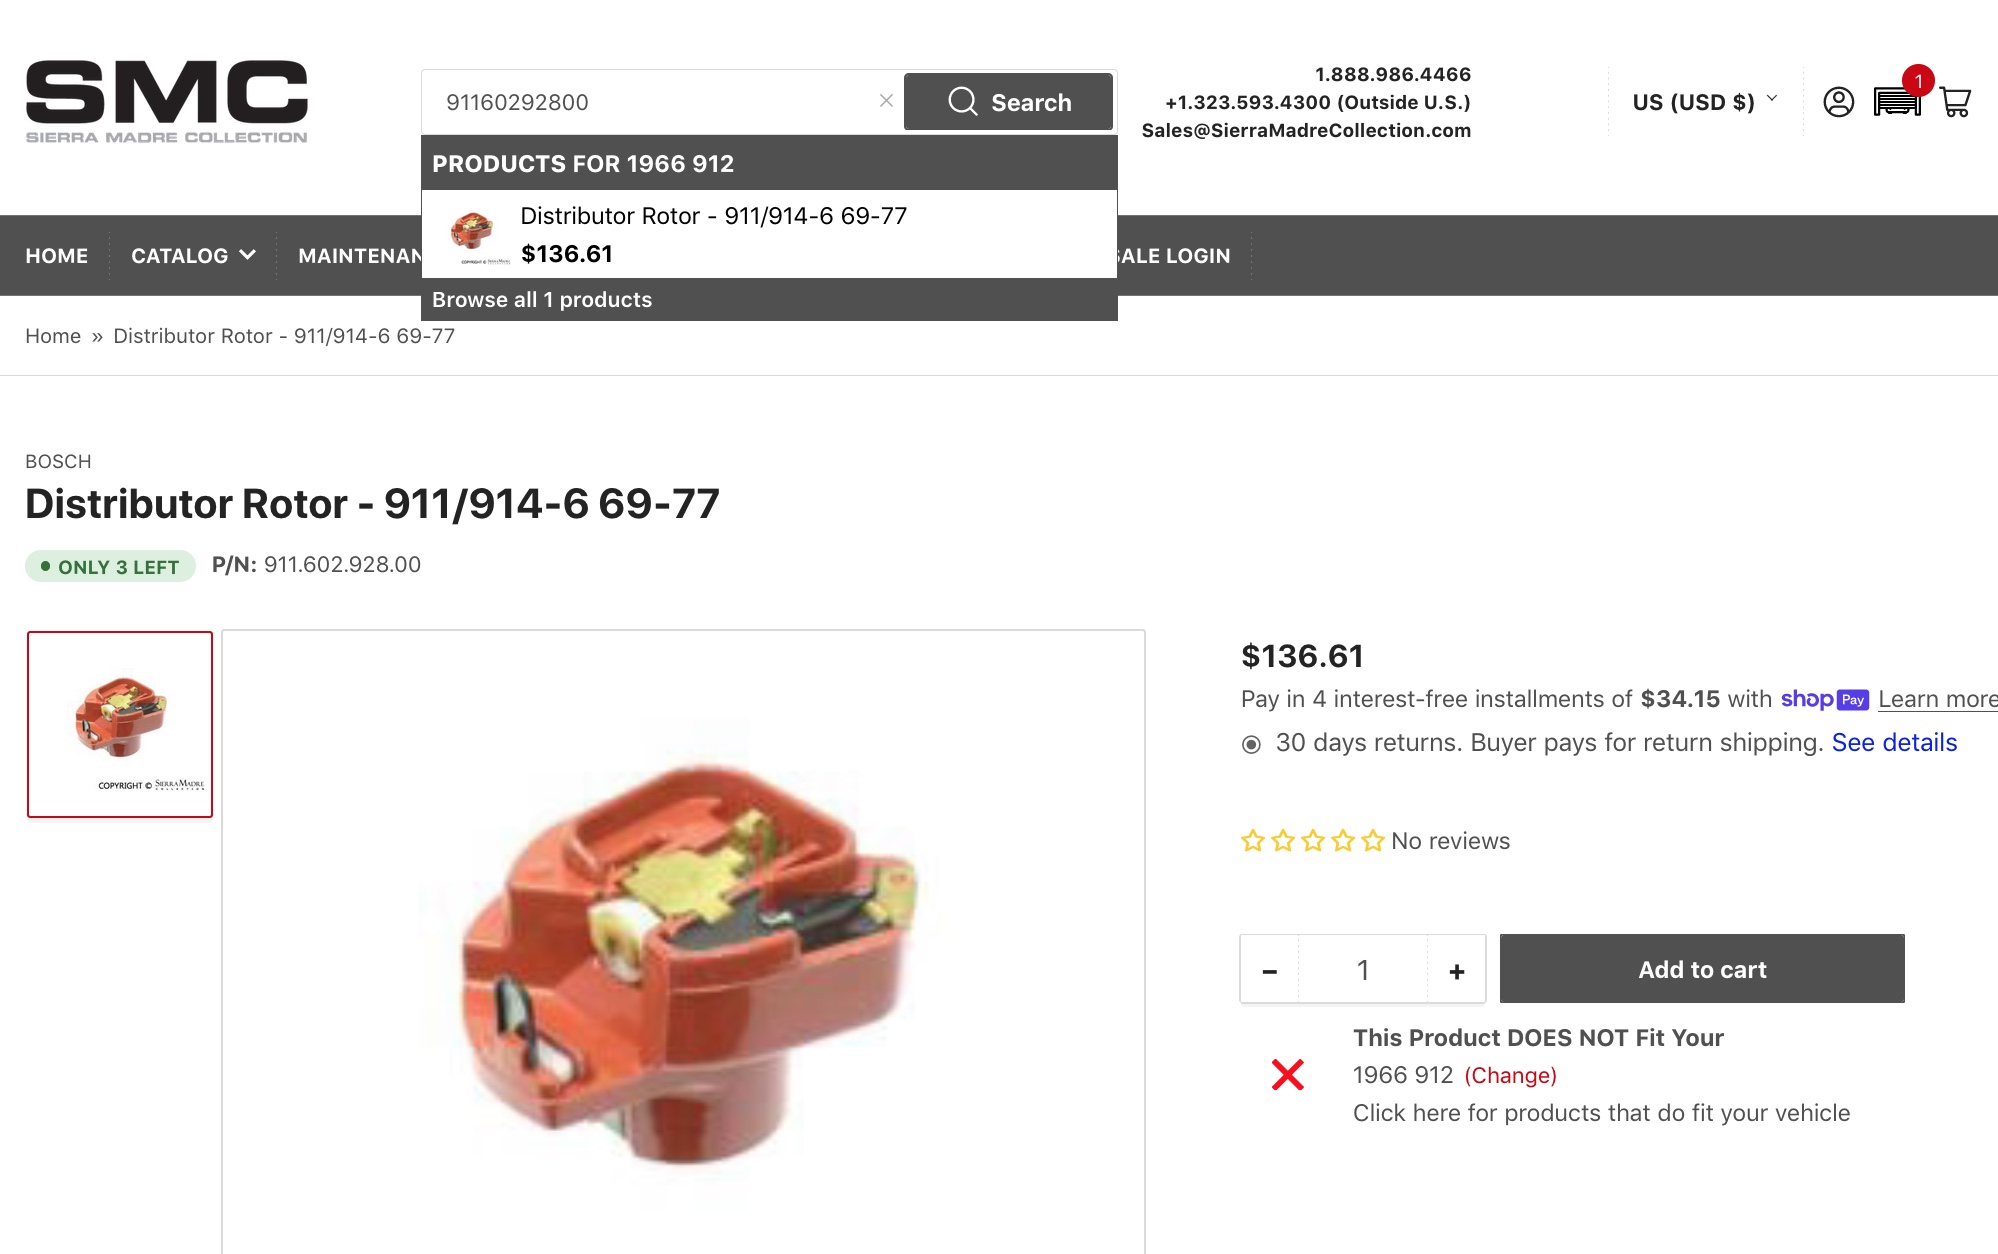Expand the CATALOG menu chevron

coord(248,255)
